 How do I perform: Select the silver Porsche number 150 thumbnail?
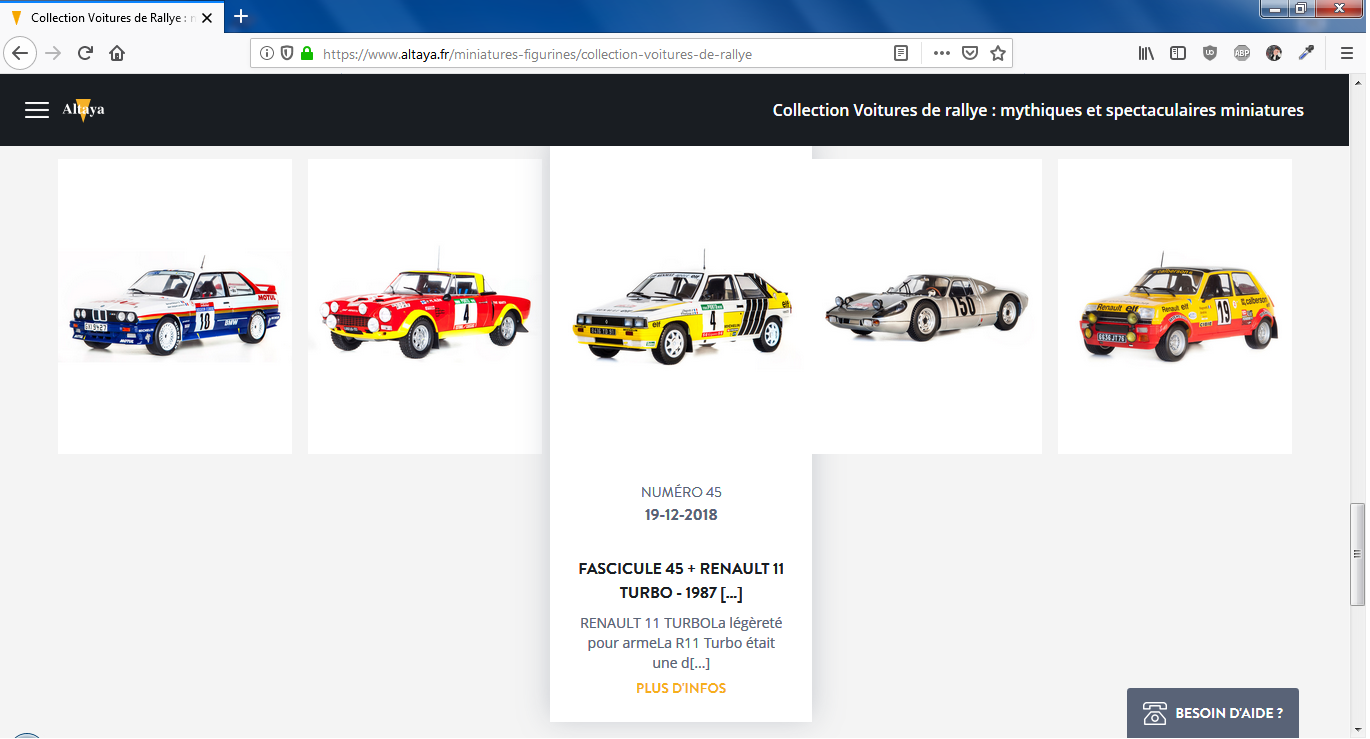coord(926,306)
